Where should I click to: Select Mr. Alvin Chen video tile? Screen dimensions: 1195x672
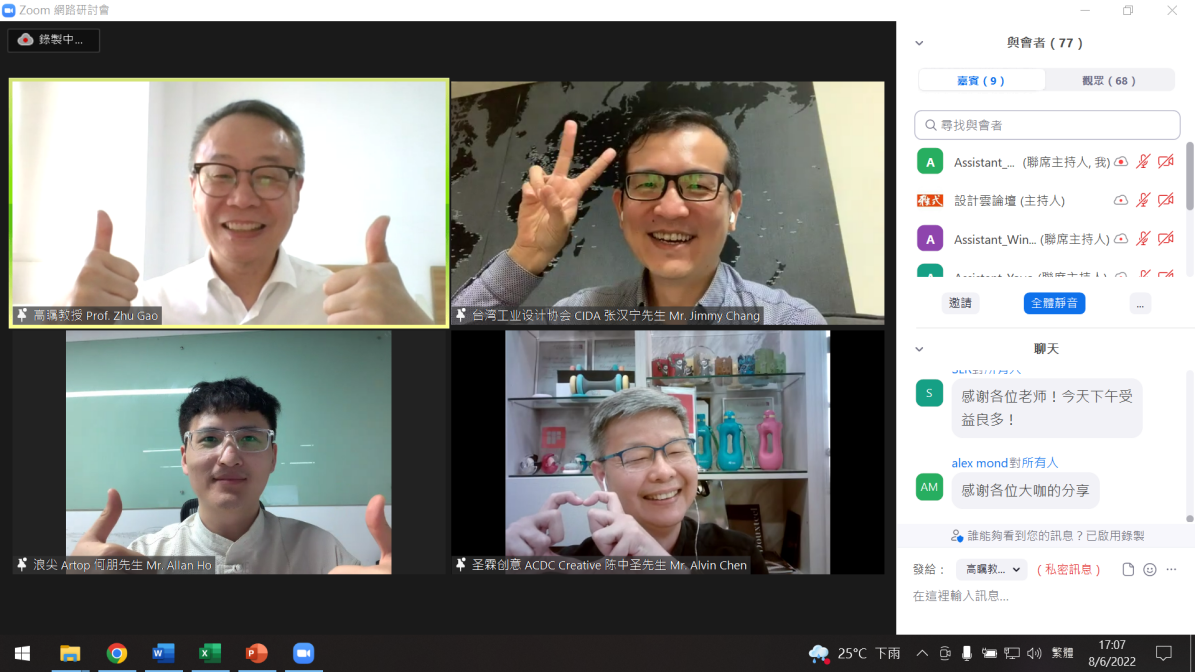668,452
